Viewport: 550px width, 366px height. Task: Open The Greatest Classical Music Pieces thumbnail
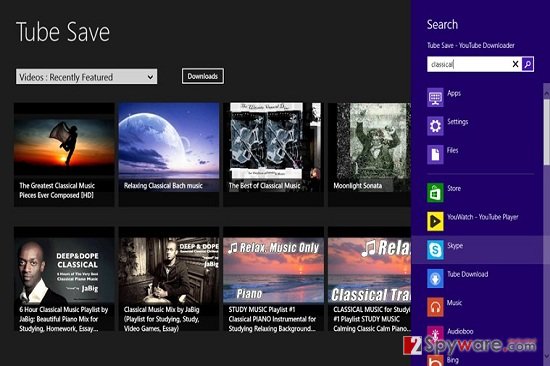[64, 154]
